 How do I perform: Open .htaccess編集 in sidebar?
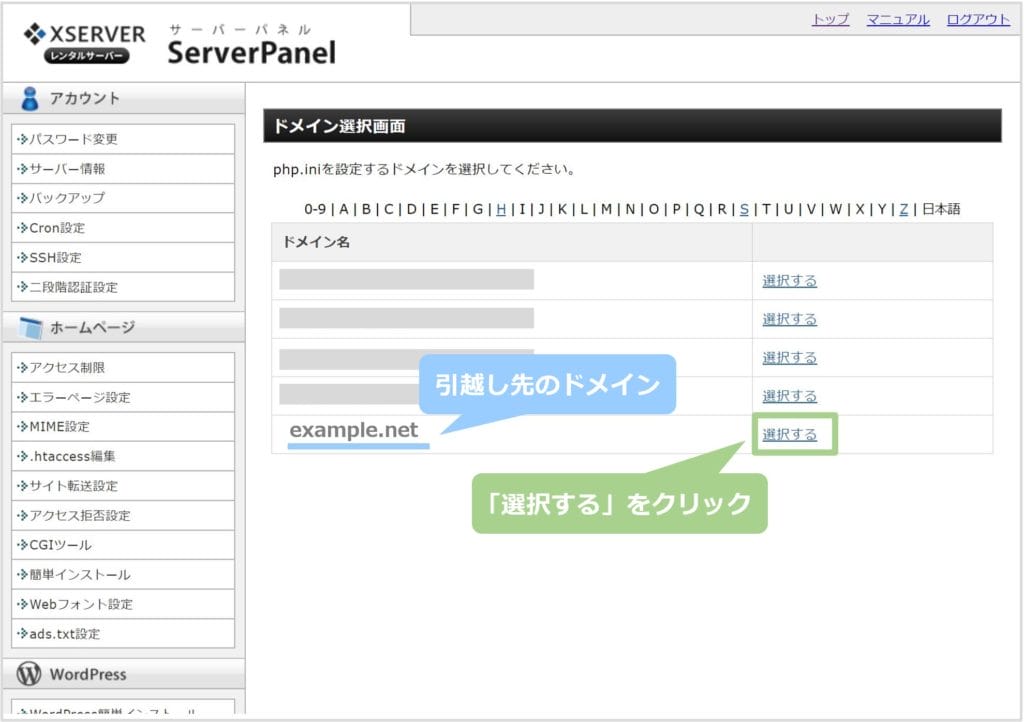click(123, 456)
